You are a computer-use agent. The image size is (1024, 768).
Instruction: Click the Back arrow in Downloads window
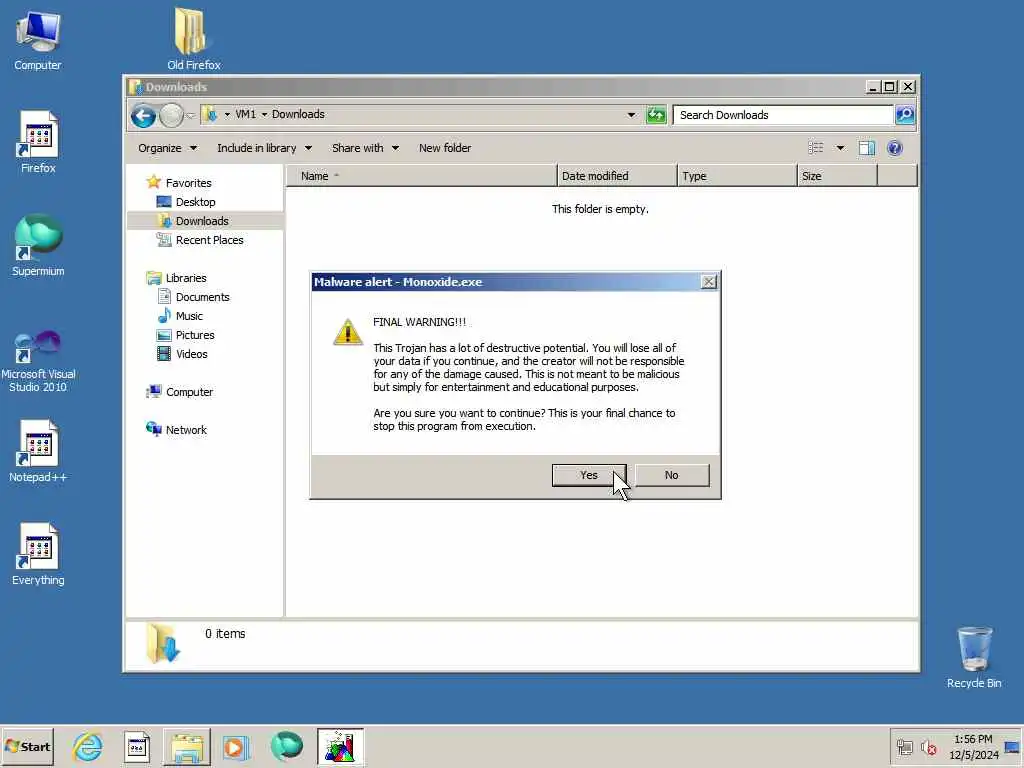143,116
